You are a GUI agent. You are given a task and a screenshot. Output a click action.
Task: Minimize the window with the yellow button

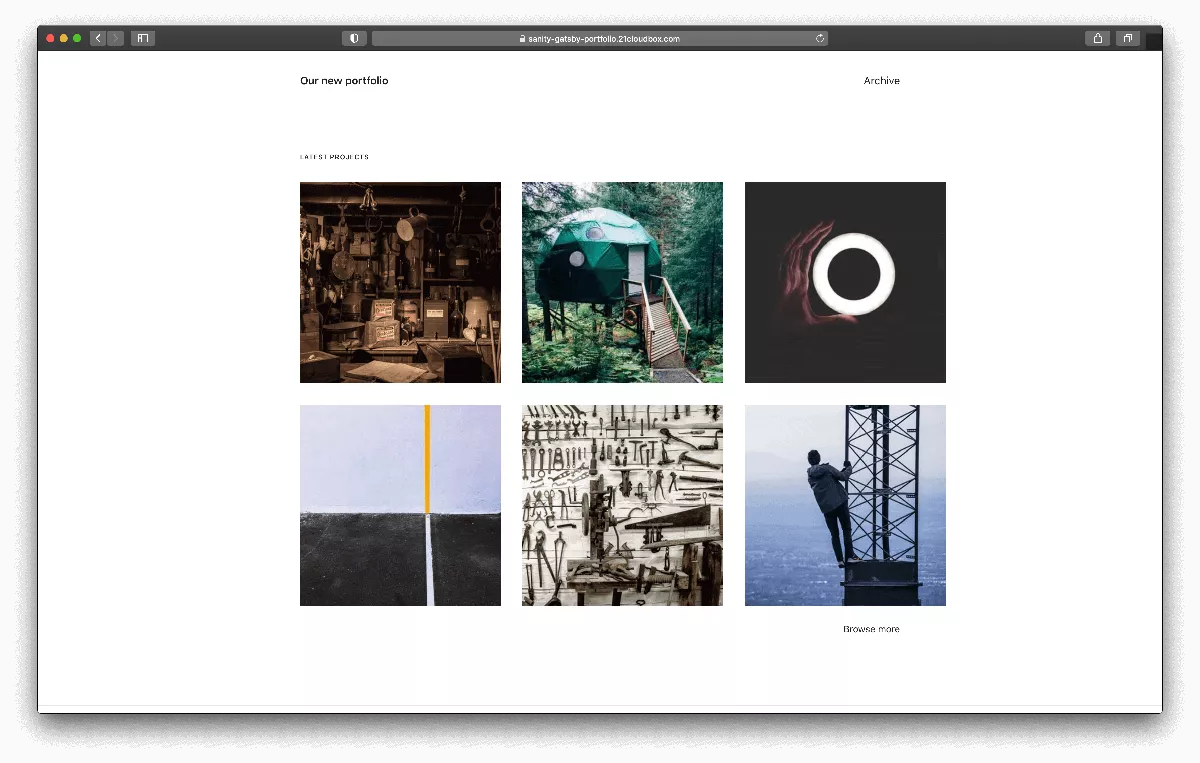point(64,39)
